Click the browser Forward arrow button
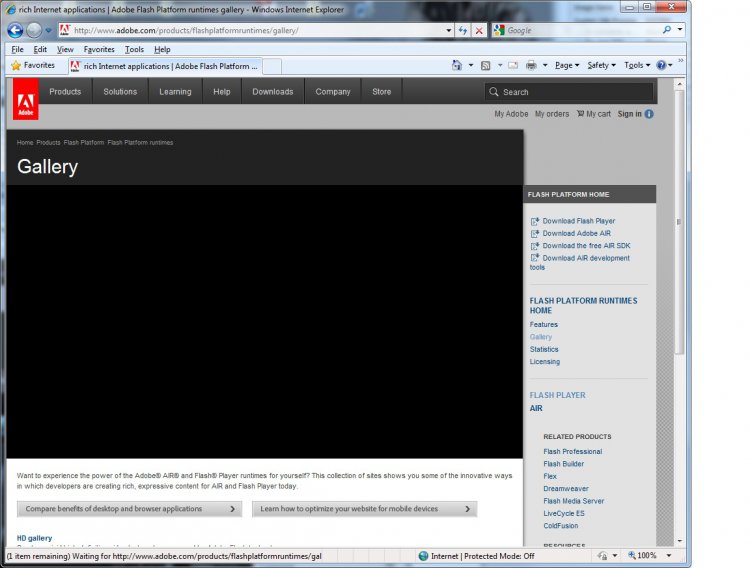The width and height of the screenshot is (750, 568). (x=34, y=30)
